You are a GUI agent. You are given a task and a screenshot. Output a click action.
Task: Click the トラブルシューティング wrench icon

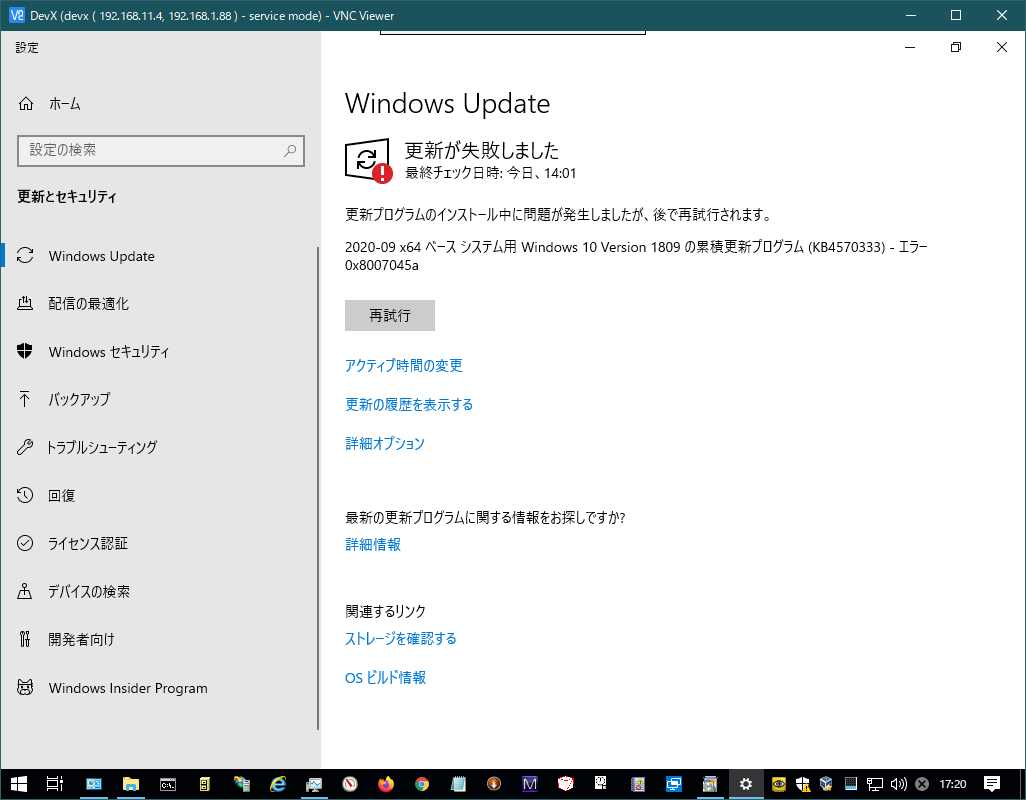(x=25, y=447)
